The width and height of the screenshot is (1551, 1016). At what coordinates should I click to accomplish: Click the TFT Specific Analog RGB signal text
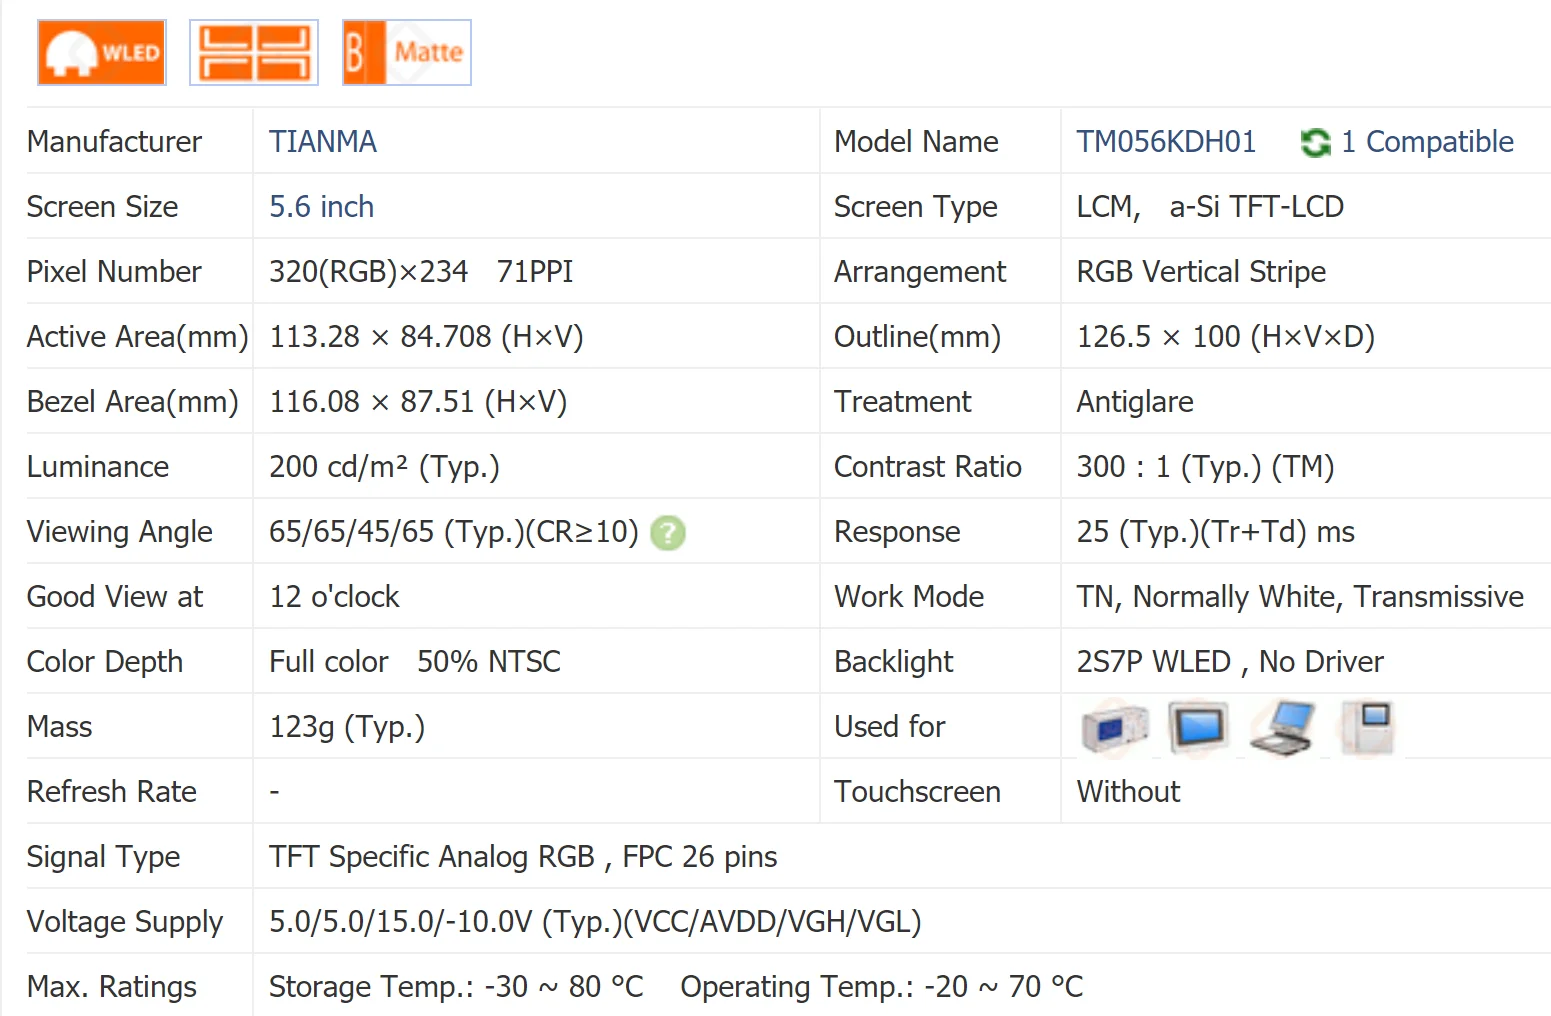(432, 857)
